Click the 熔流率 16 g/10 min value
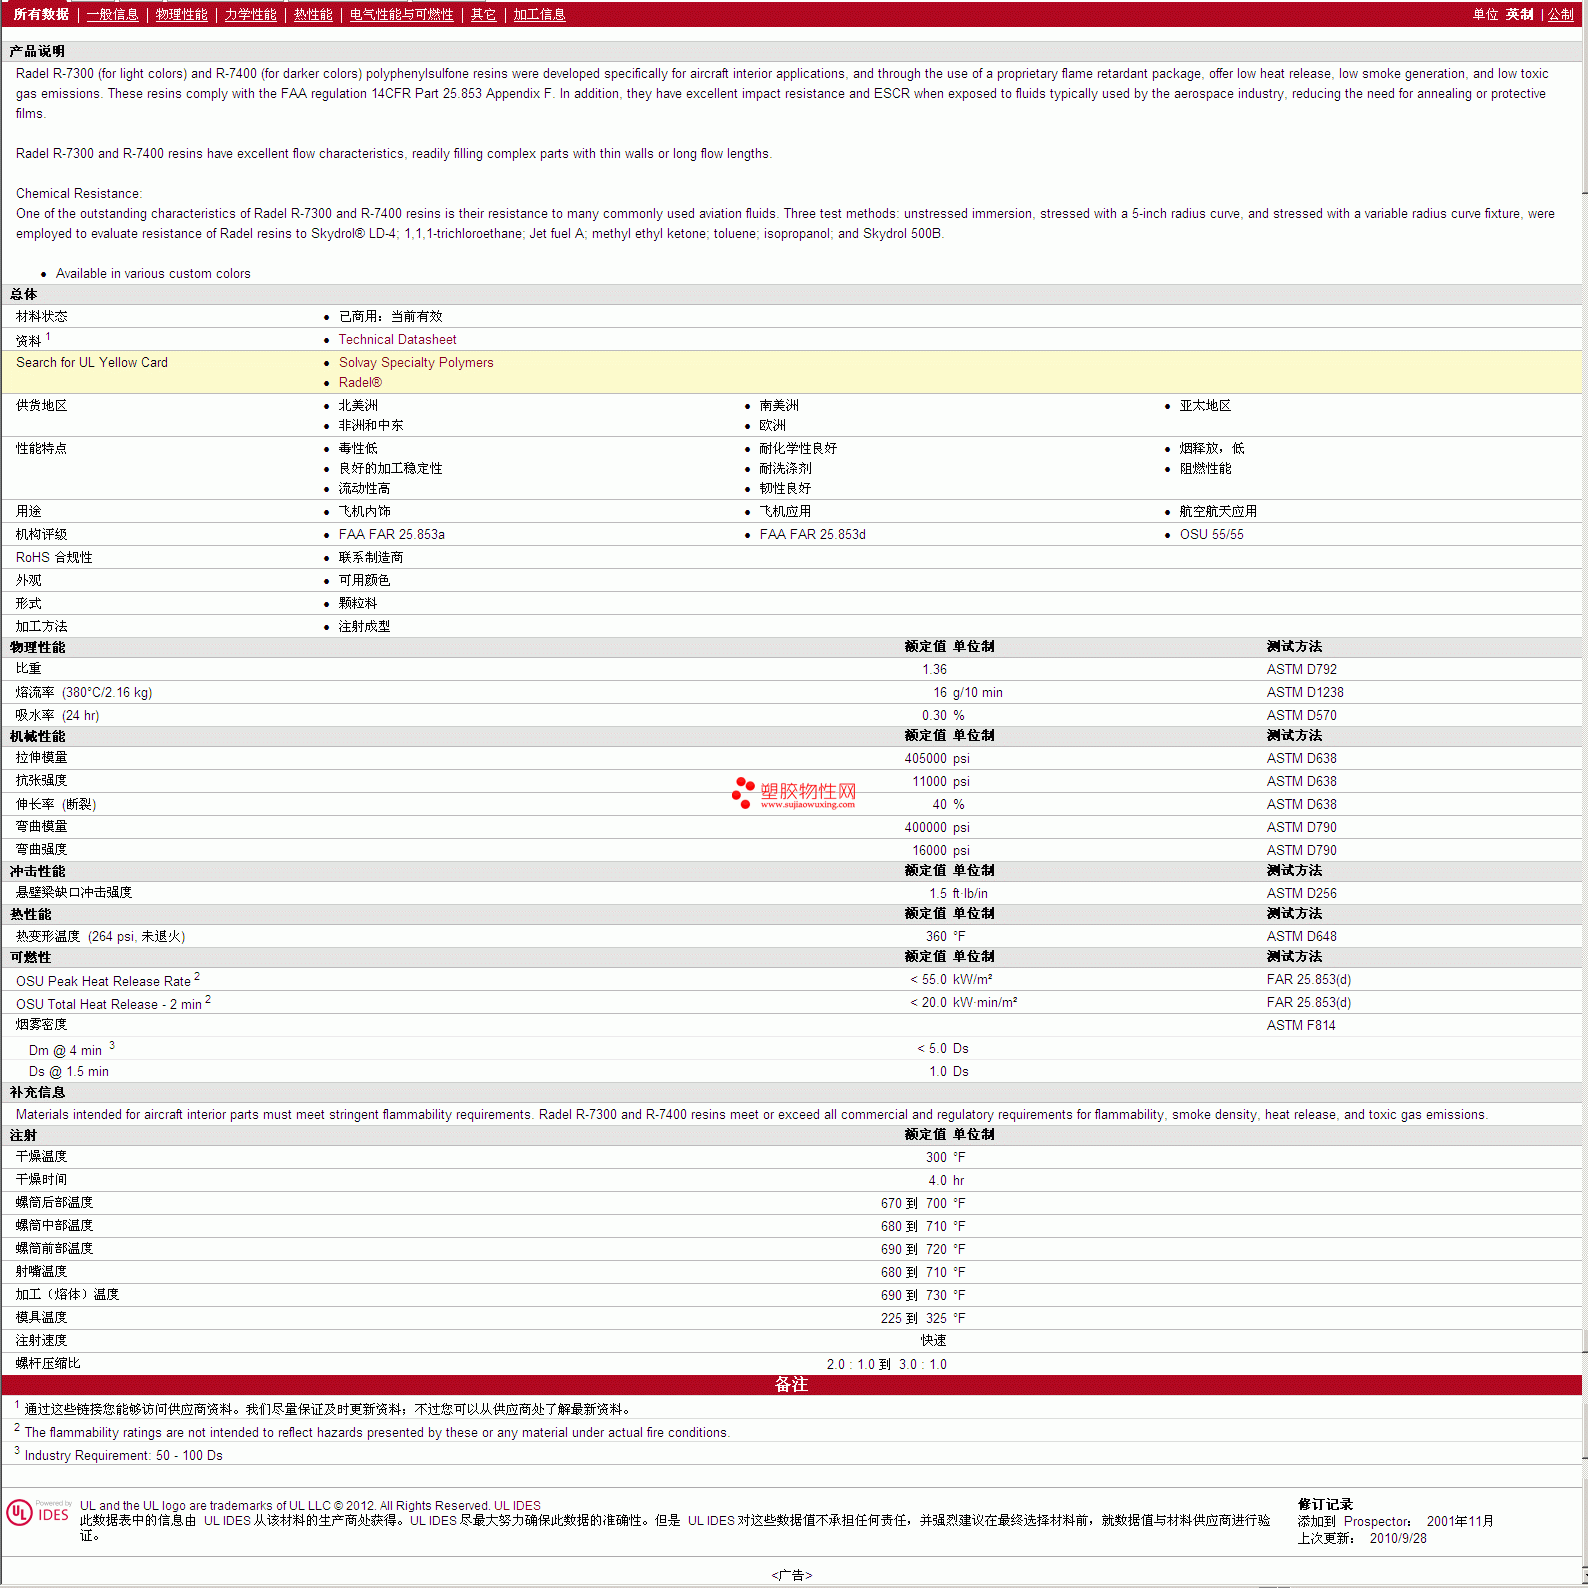The height and width of the screenshot is (1588, 1588). tap(968, 693)
